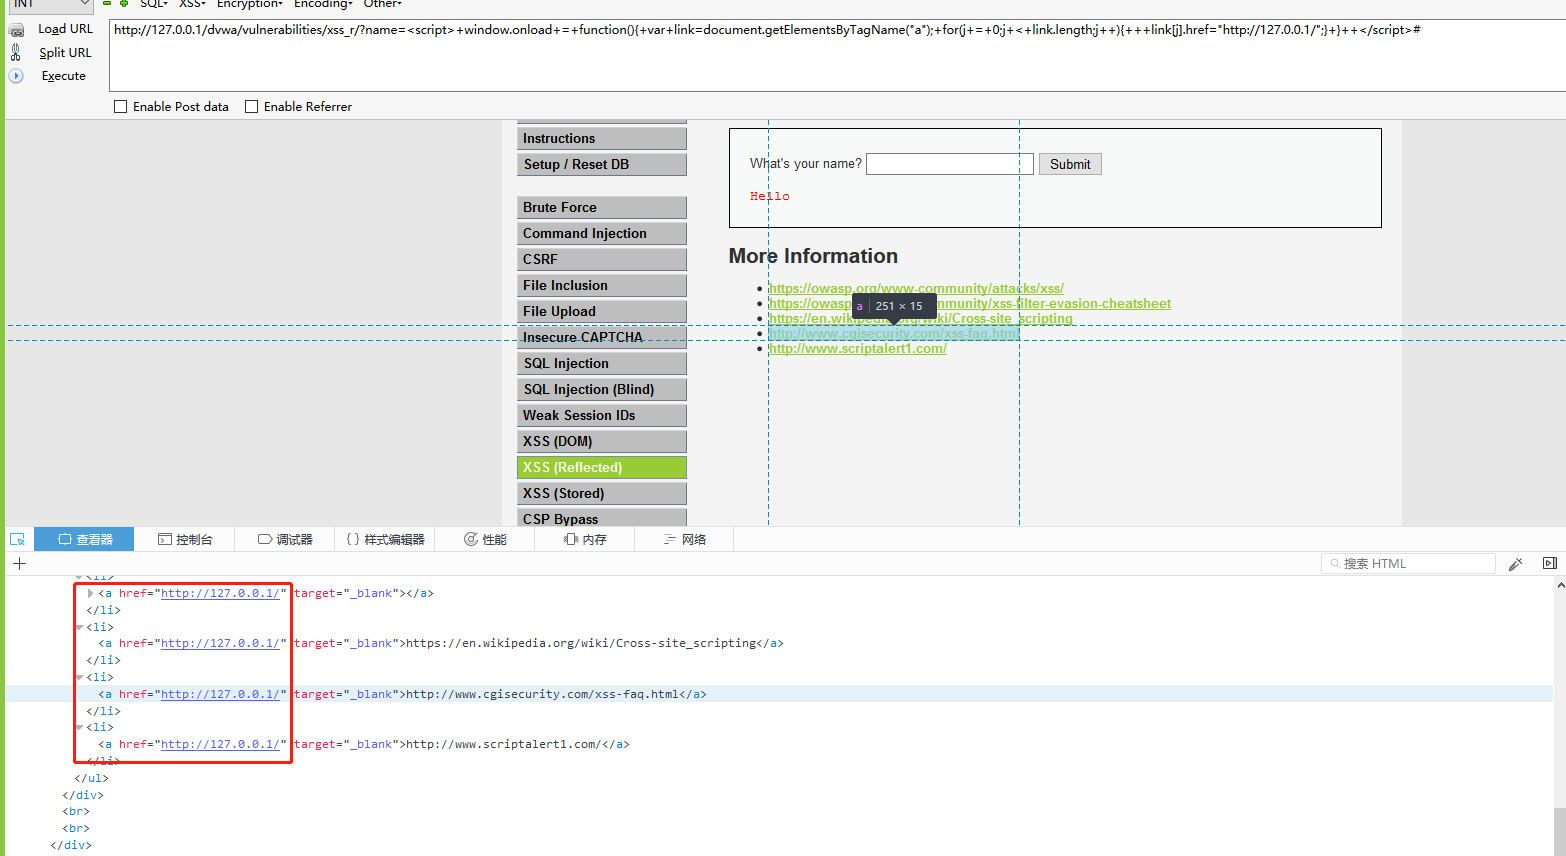Open the eyedropper color picker in DevTools toolbar

click(x=1516, y=563)
